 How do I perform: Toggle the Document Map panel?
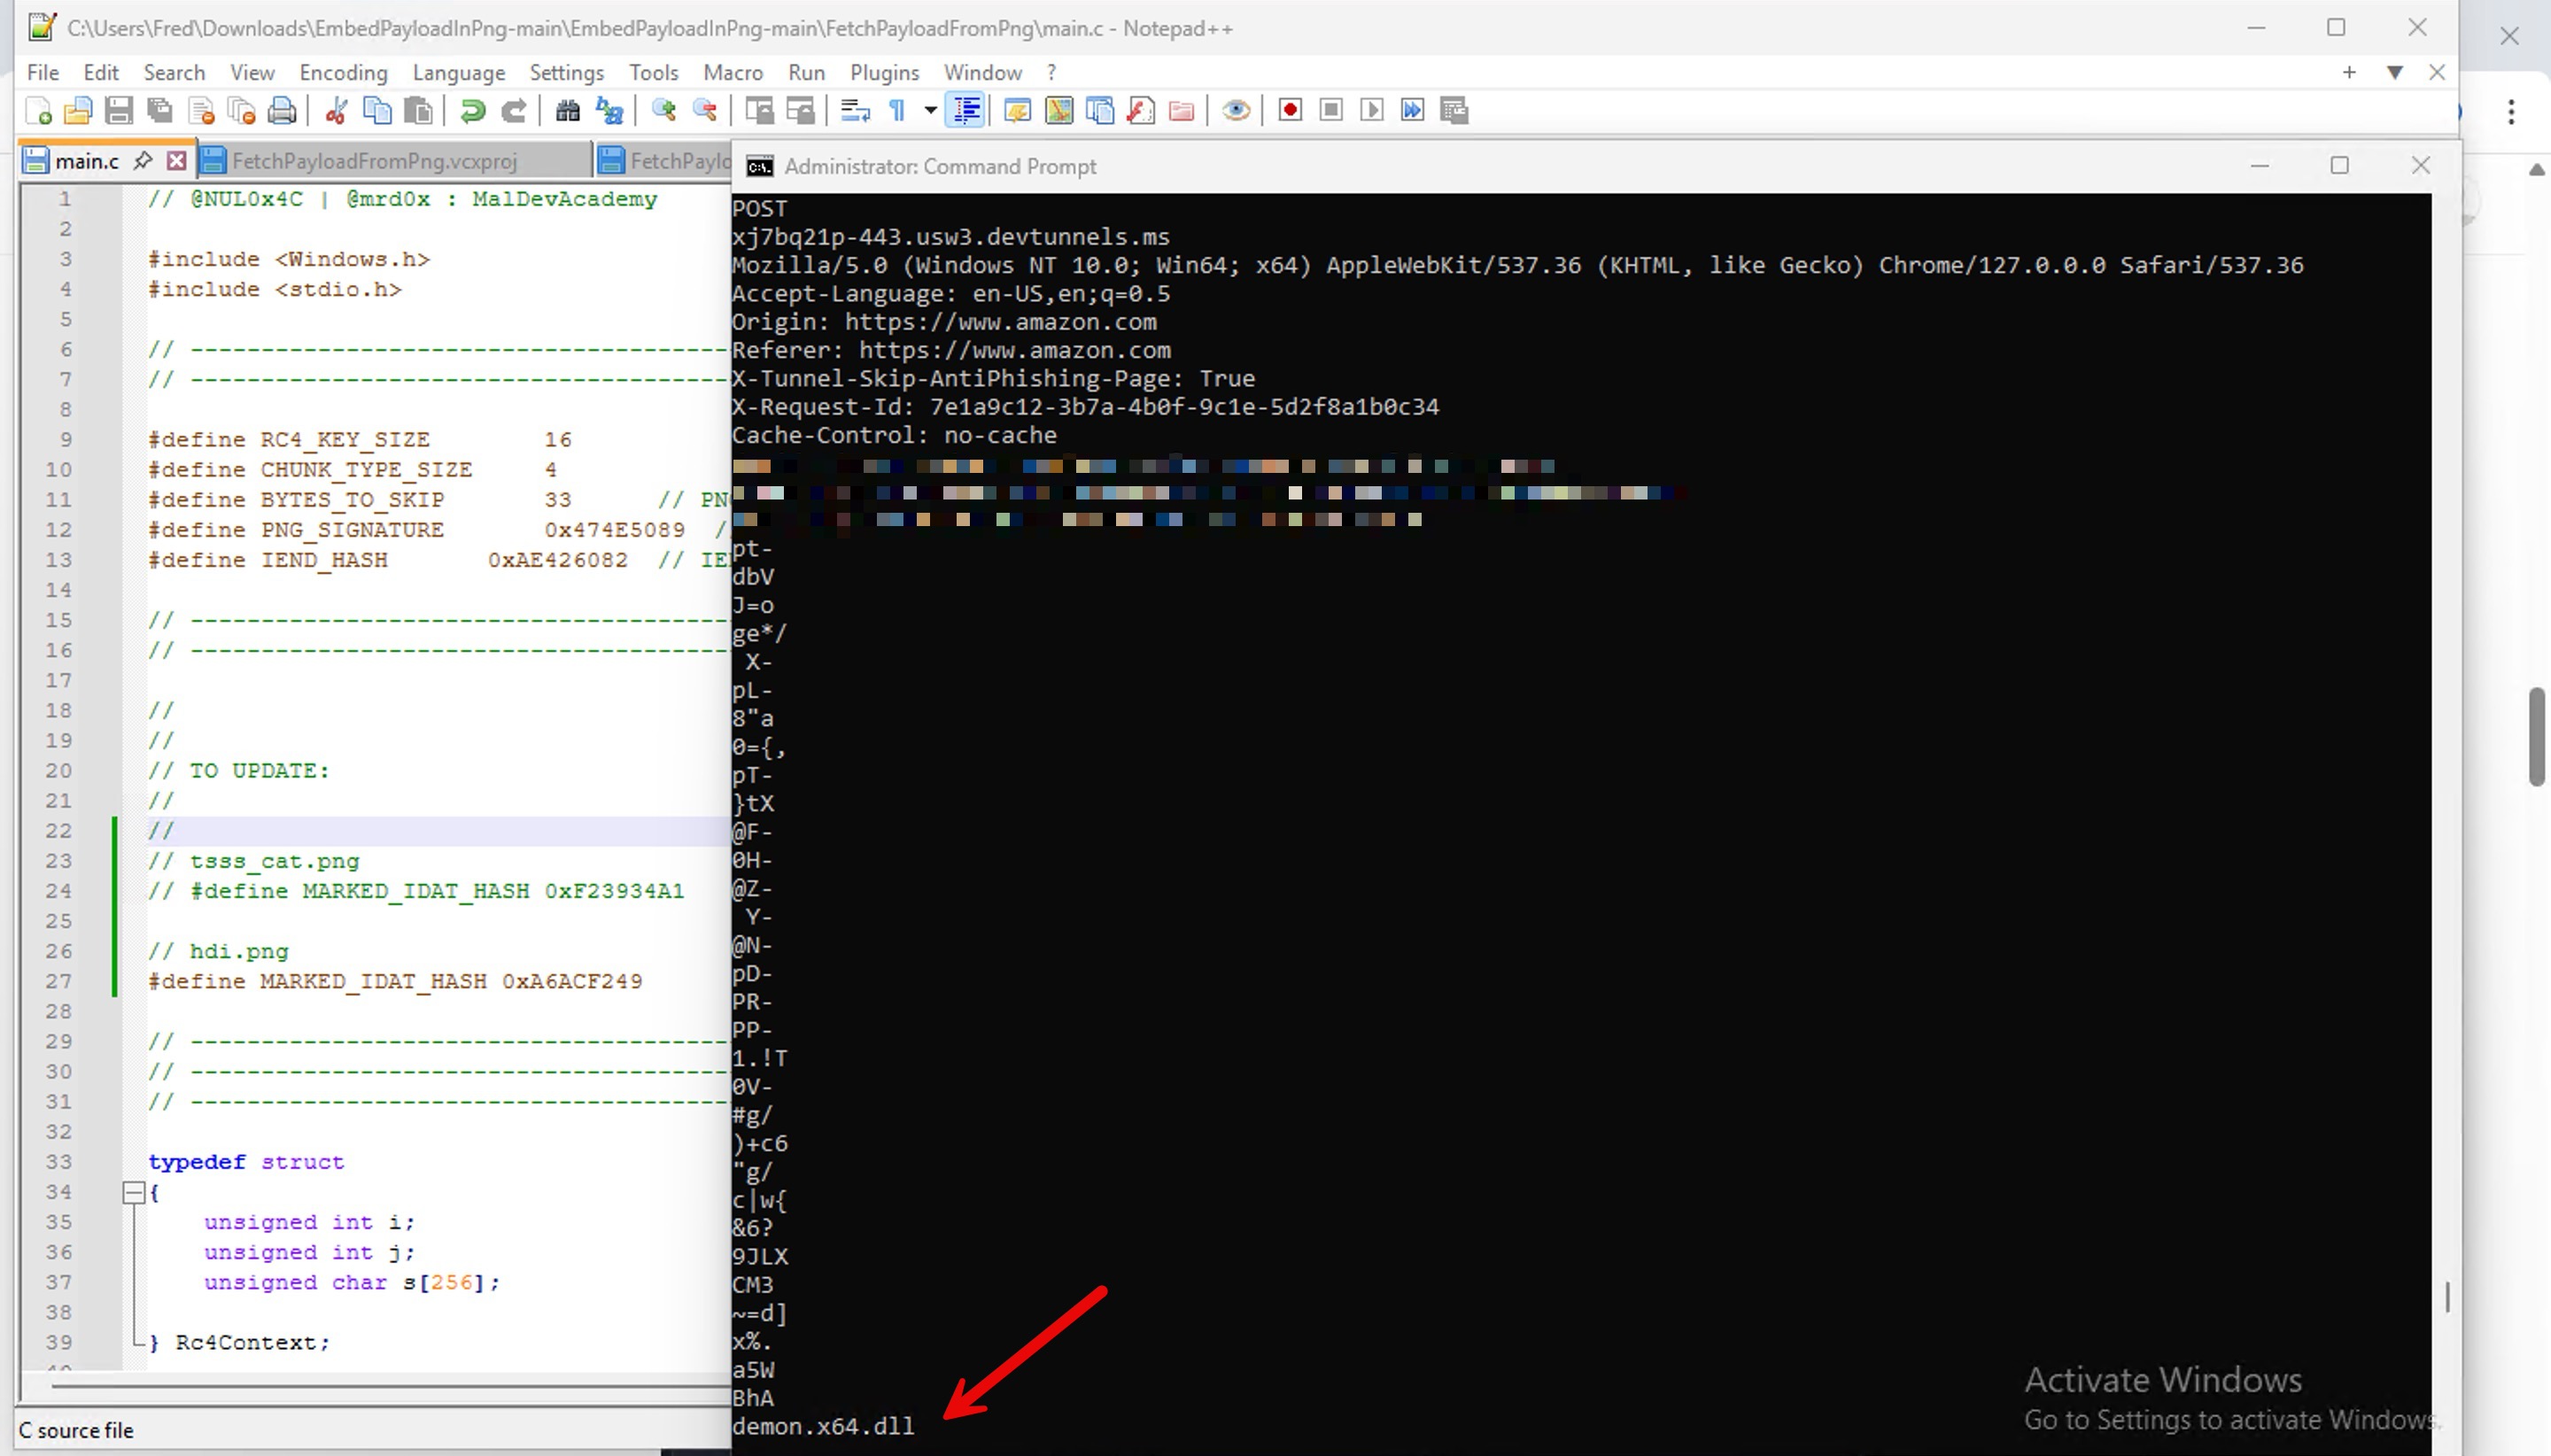(x=1059, y=110)
